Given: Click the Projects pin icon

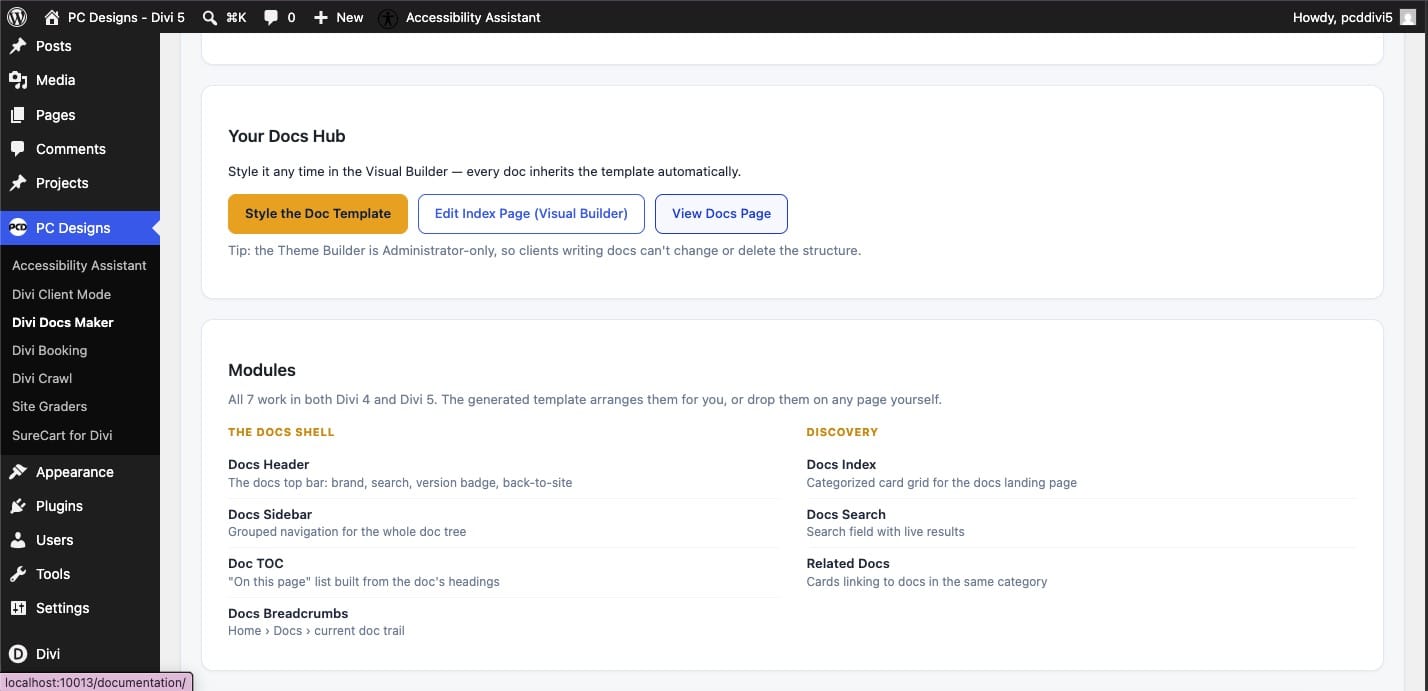Looking at the screenshot, I should click(18, 183).
